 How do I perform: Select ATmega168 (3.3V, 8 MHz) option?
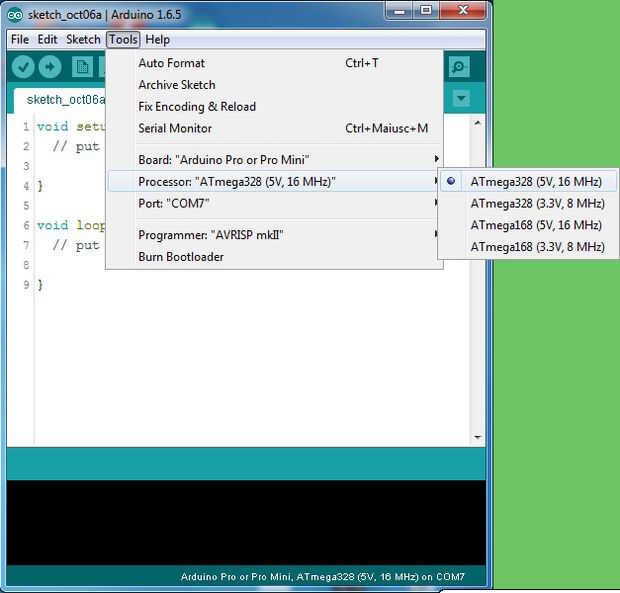(529, 247)
